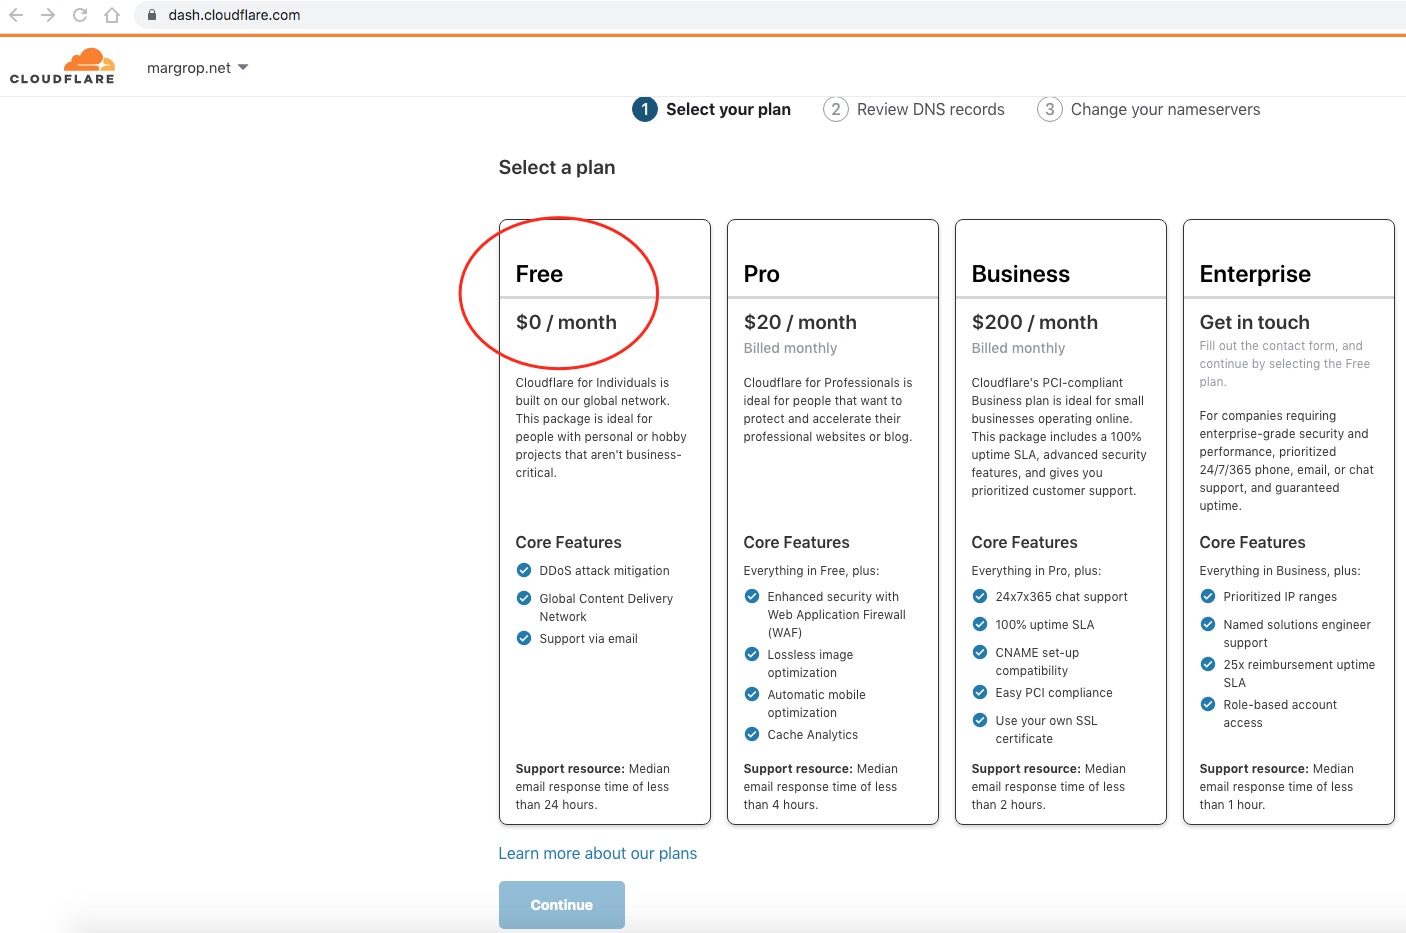1406x933 pixels.
Task: Click the check icon beside Automatic mobile optimization
Action: [x=751, y=694]
